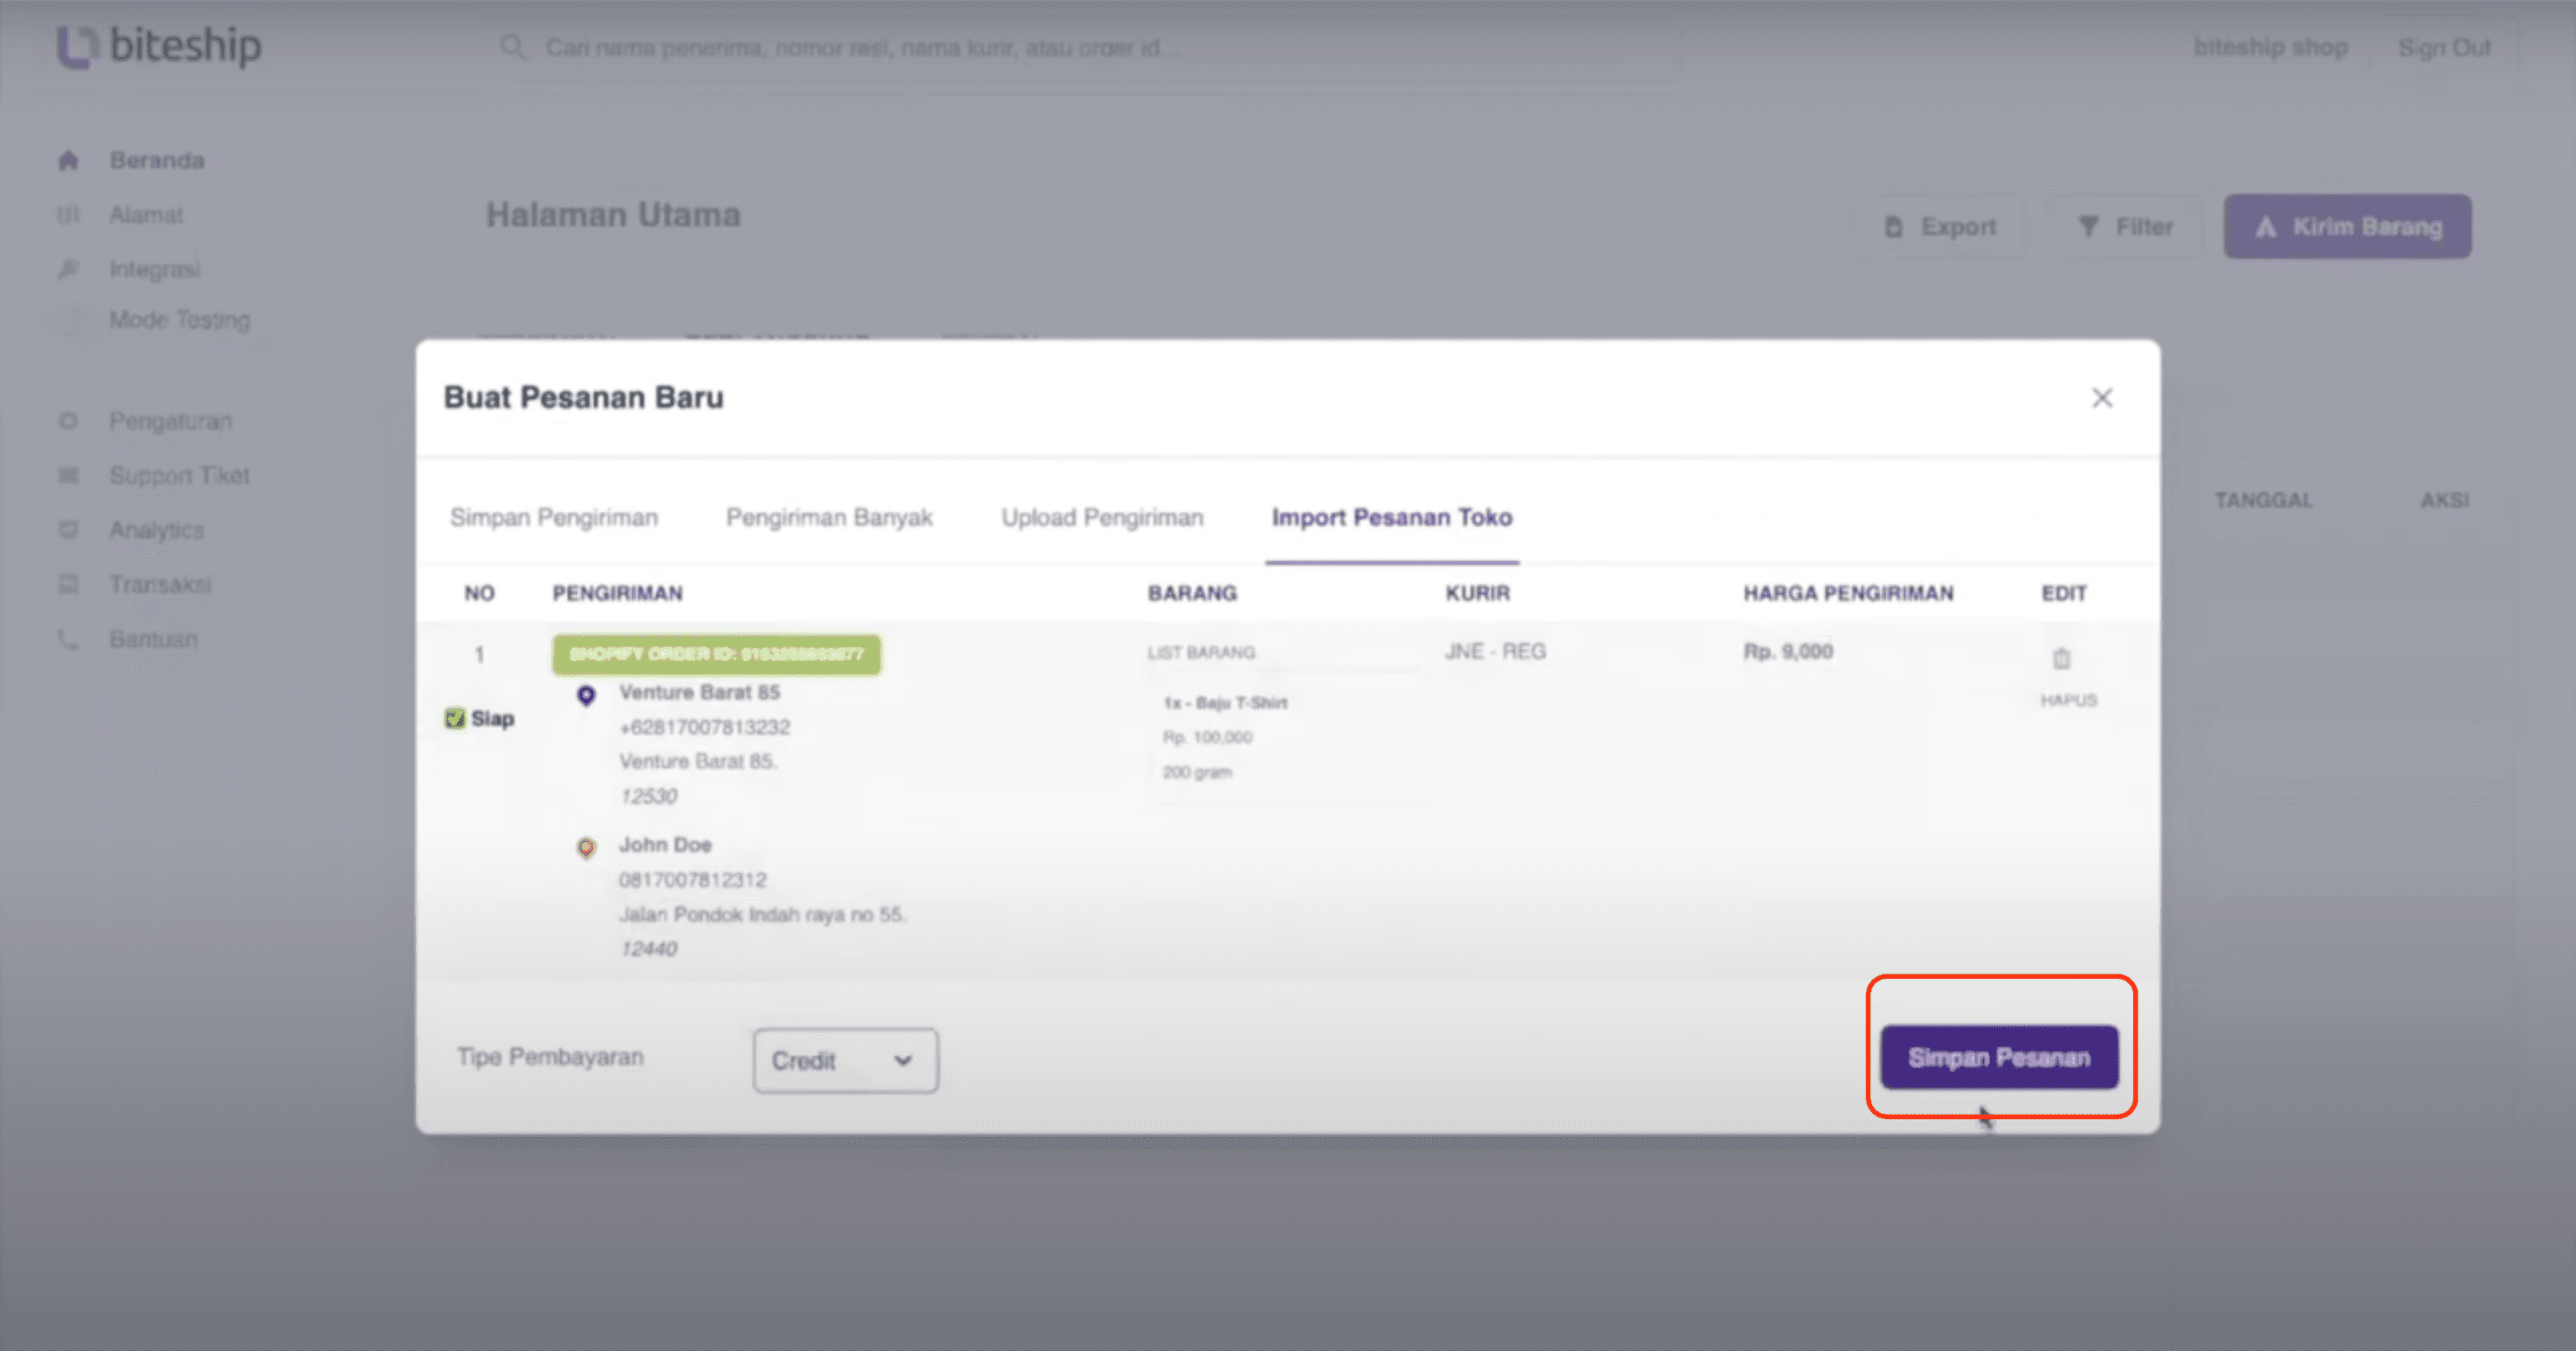Click the John Doe destination pin icon
Screen dimensions: 2576x1351
586,848
